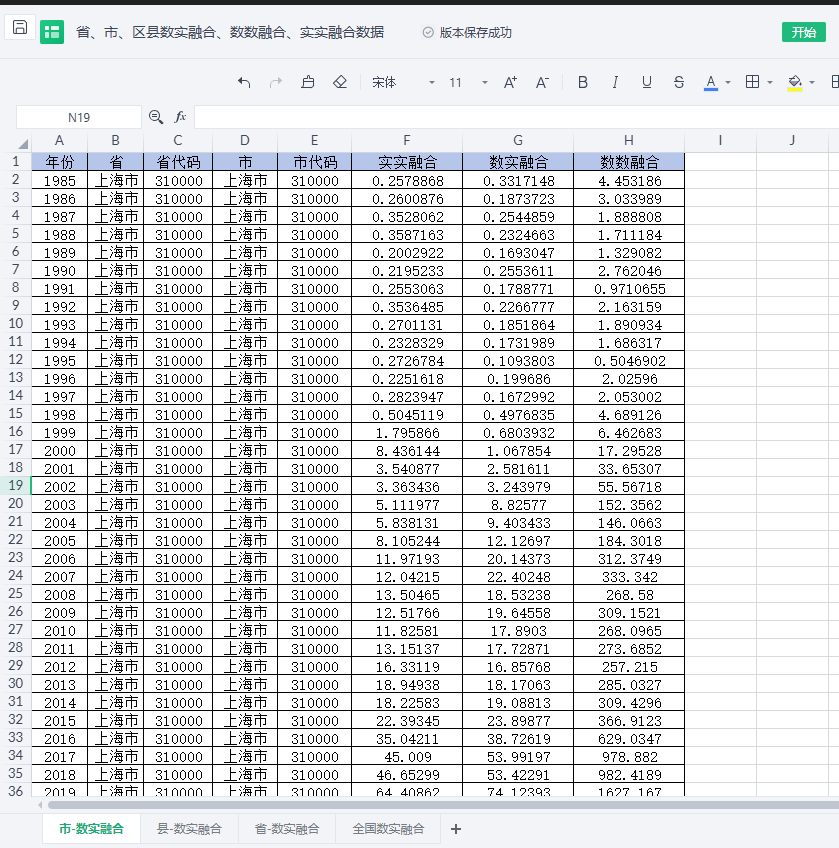Click the cell with value 22.40248

[518, 577]
